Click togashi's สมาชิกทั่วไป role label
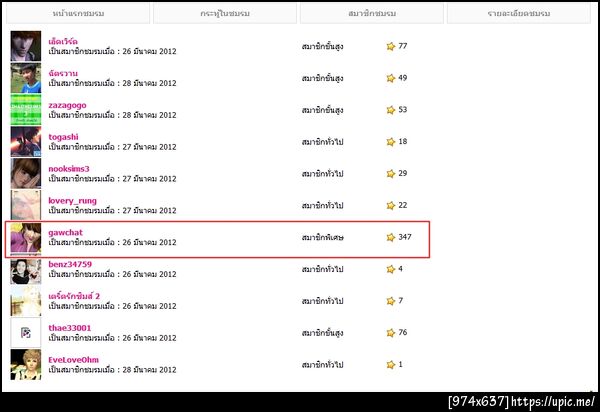Screen dimensions: 600x412 point(322,142)
